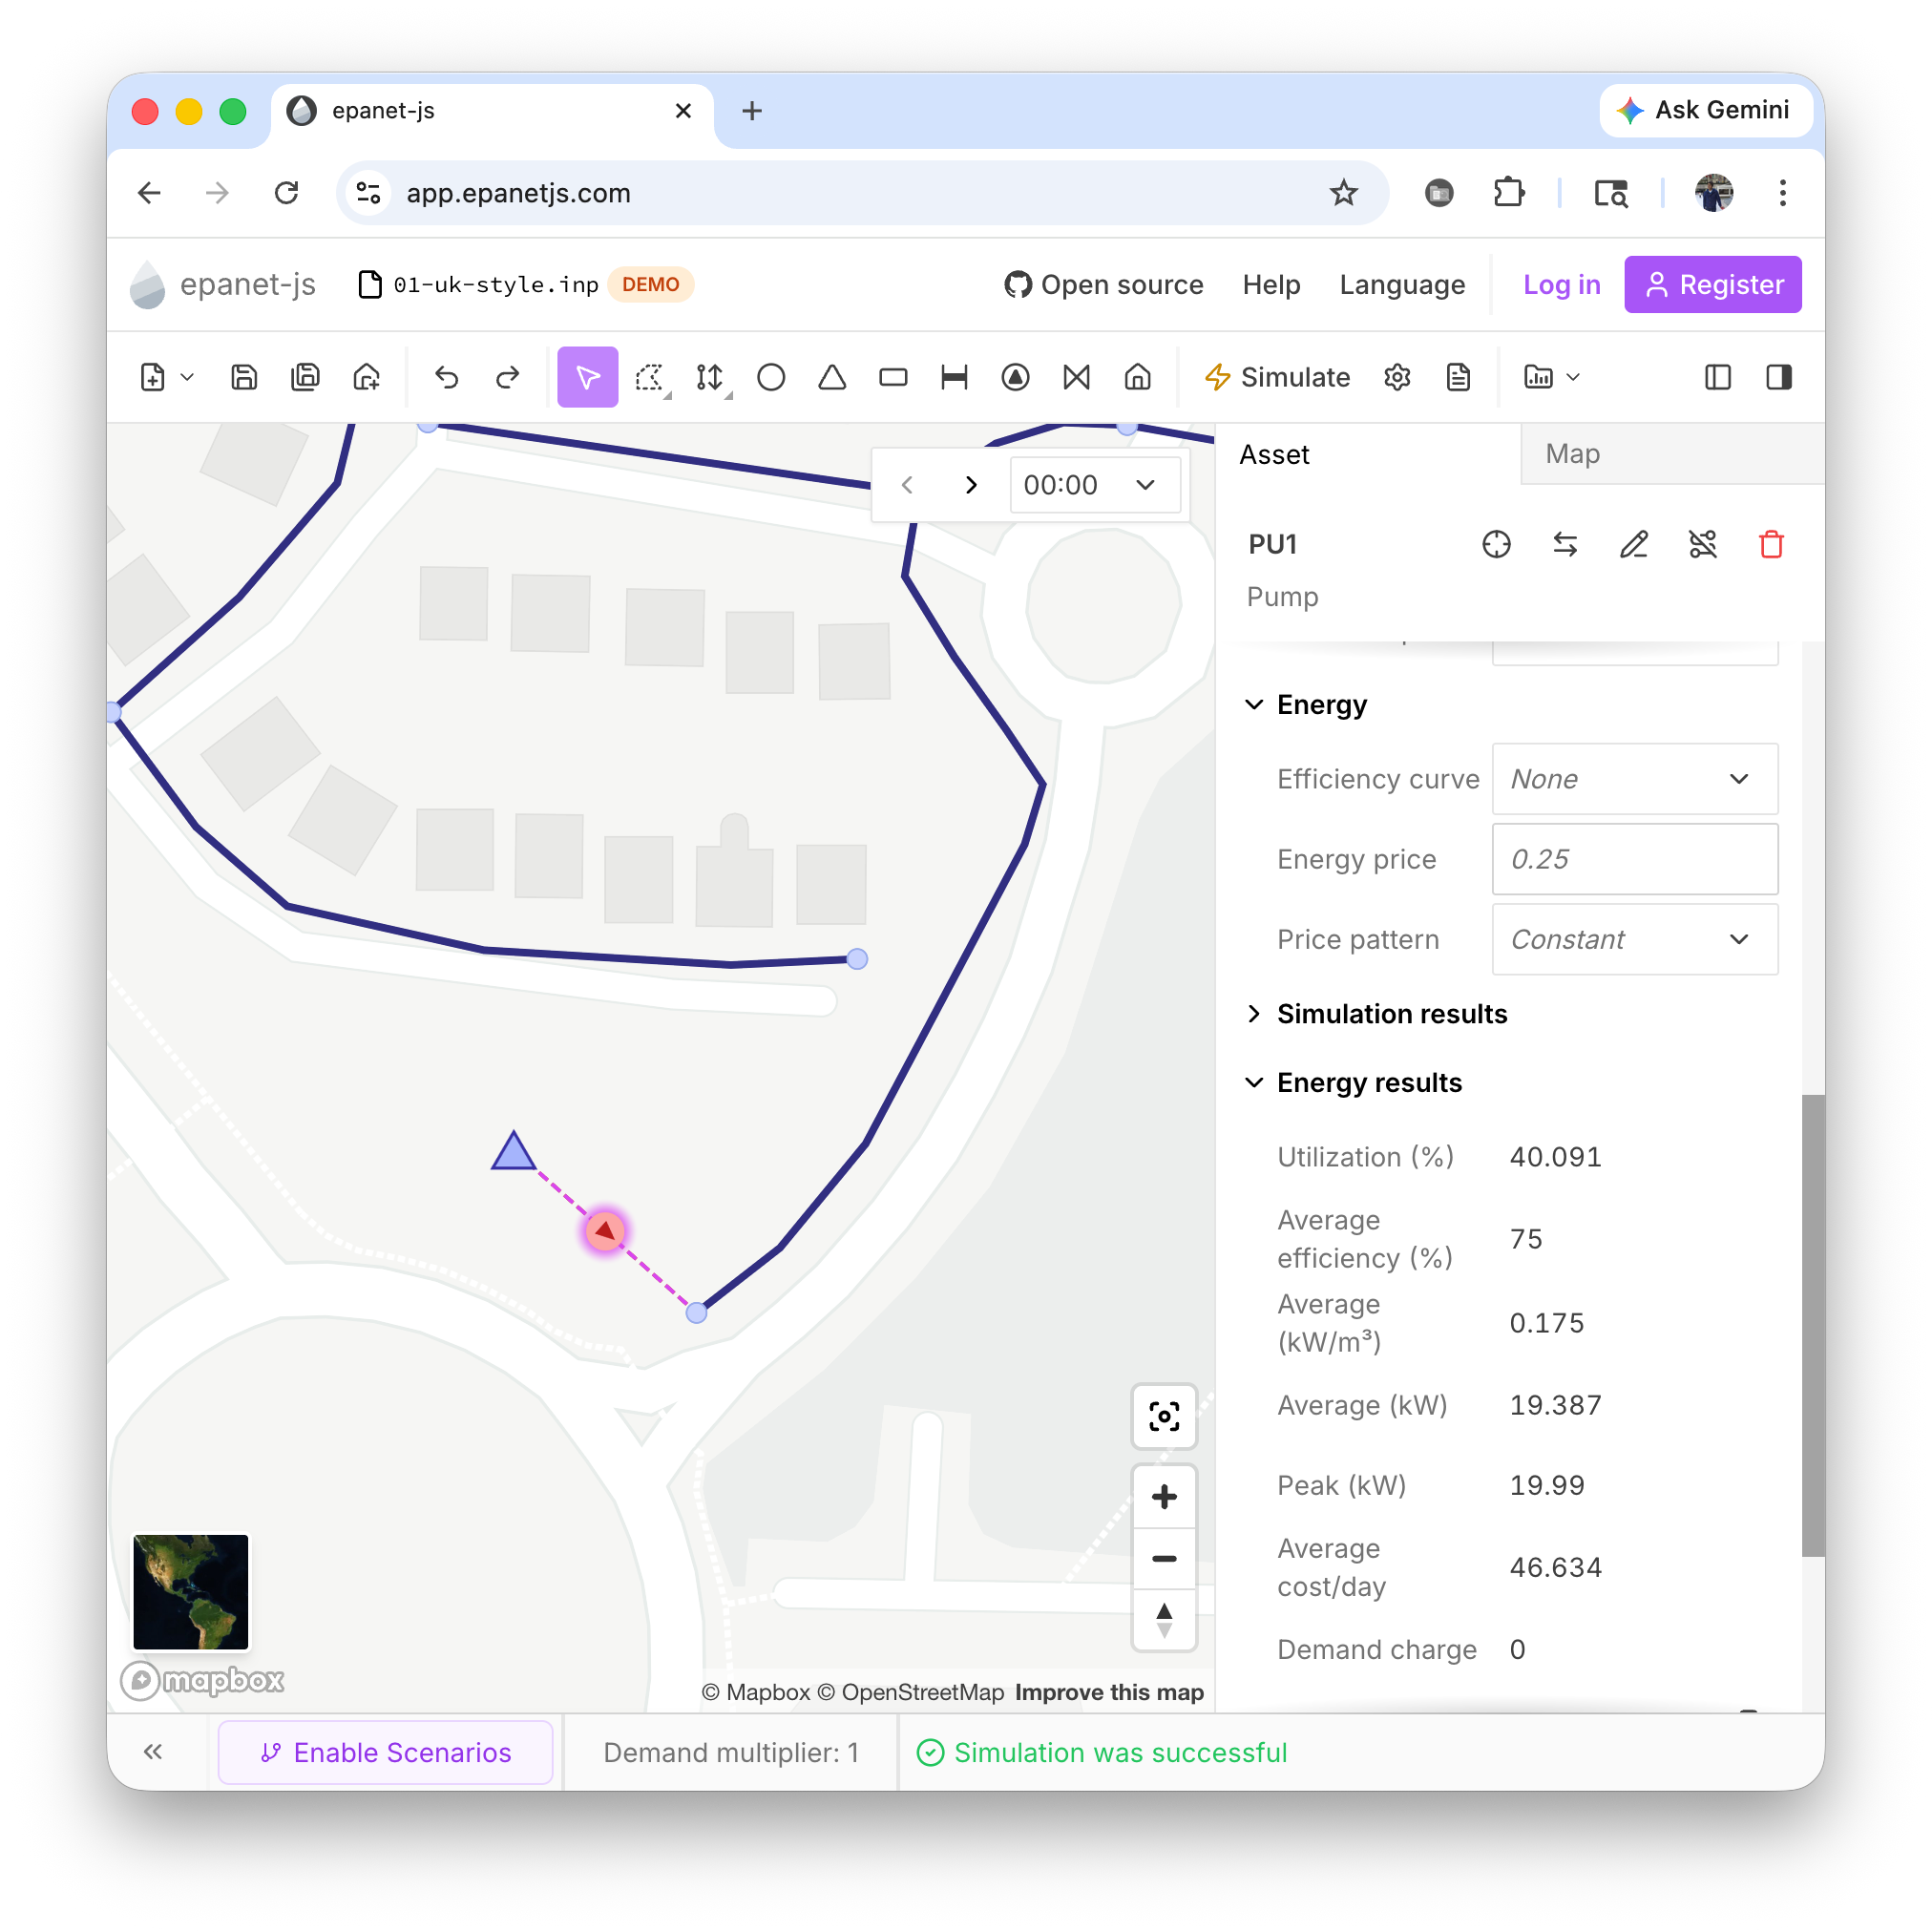The image size is (1932, 1932).
Task: Click the zoom-to-asset crosshair icon for PU1
Action: [x=1496, y=544]
